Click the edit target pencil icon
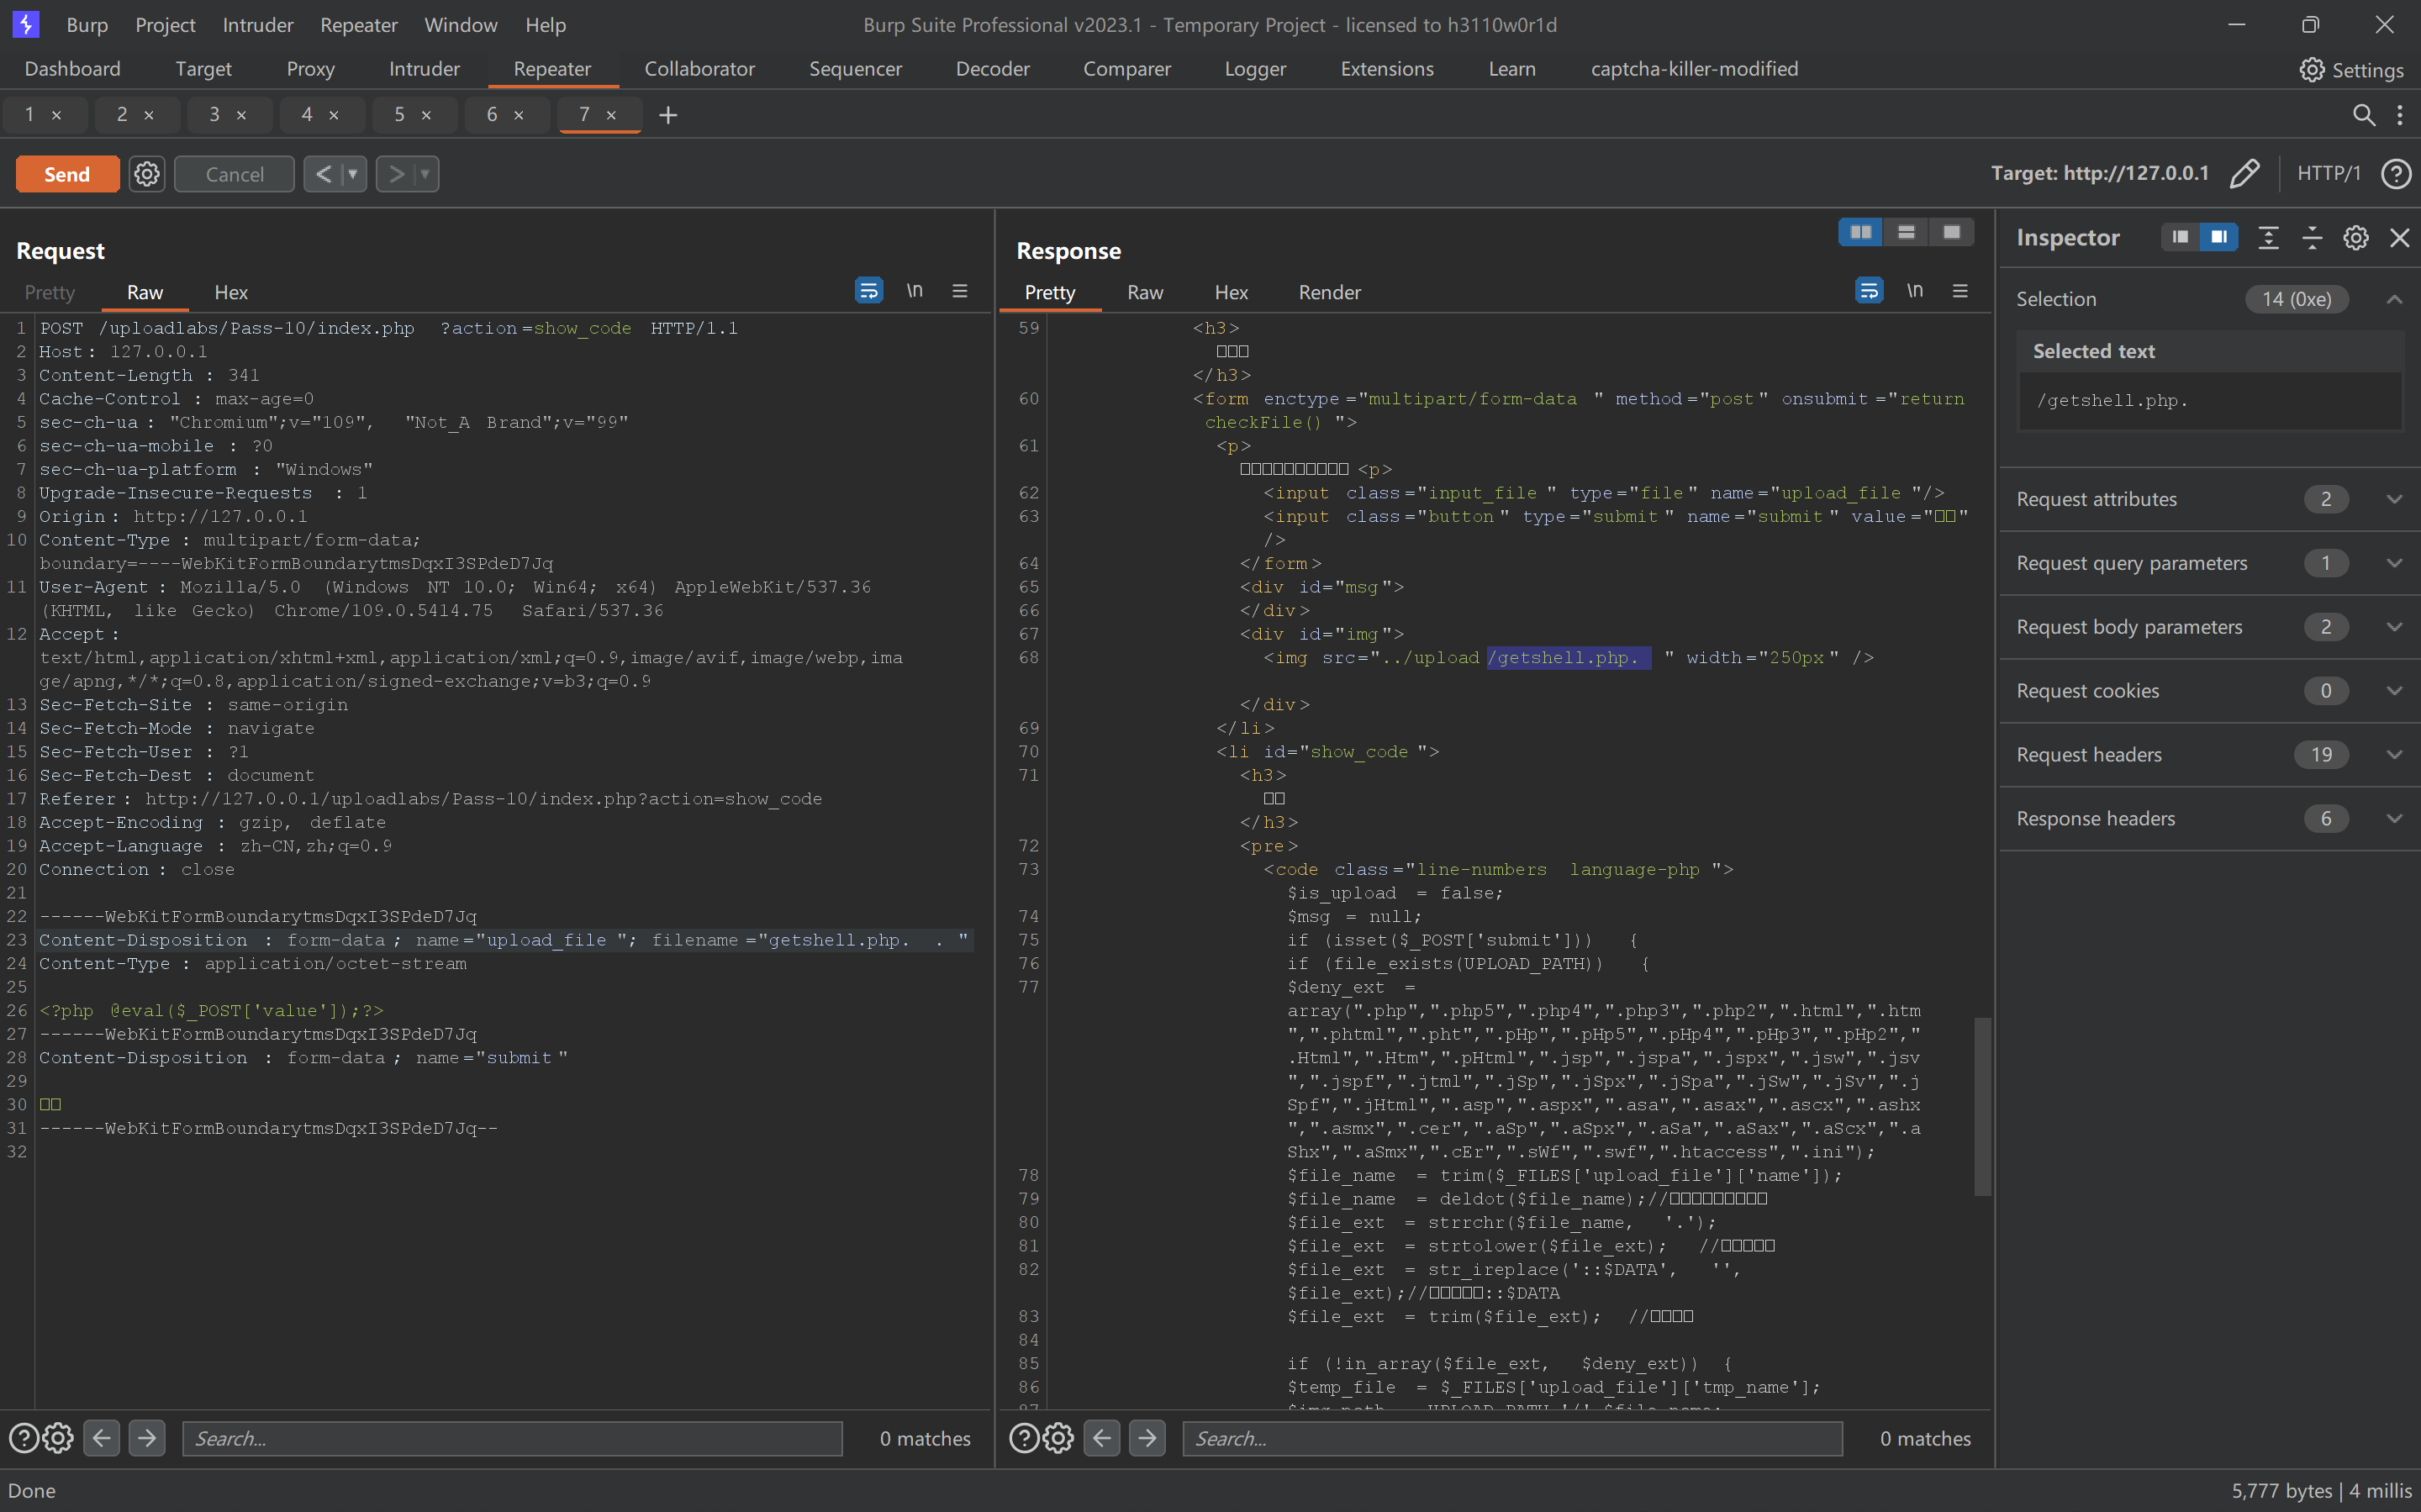 (x=2244, y=173)
